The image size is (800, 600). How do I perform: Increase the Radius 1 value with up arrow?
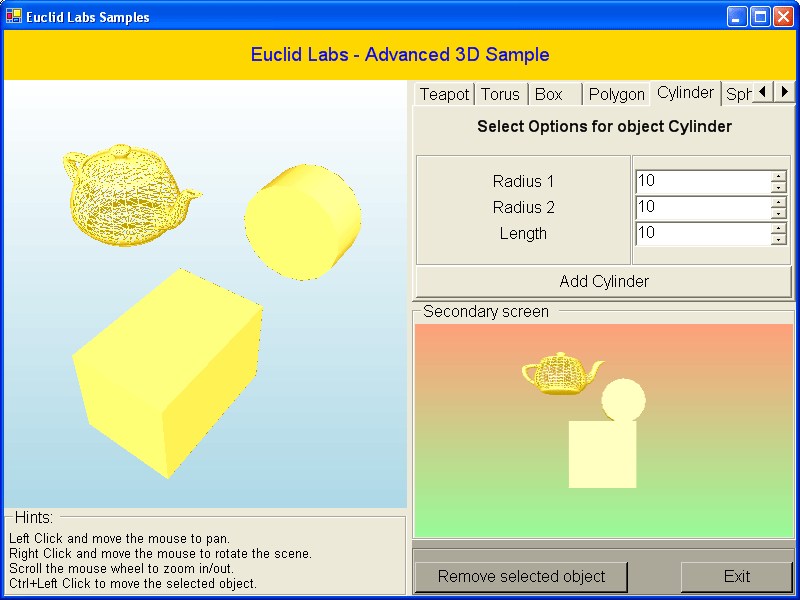(x=778, y=177)
